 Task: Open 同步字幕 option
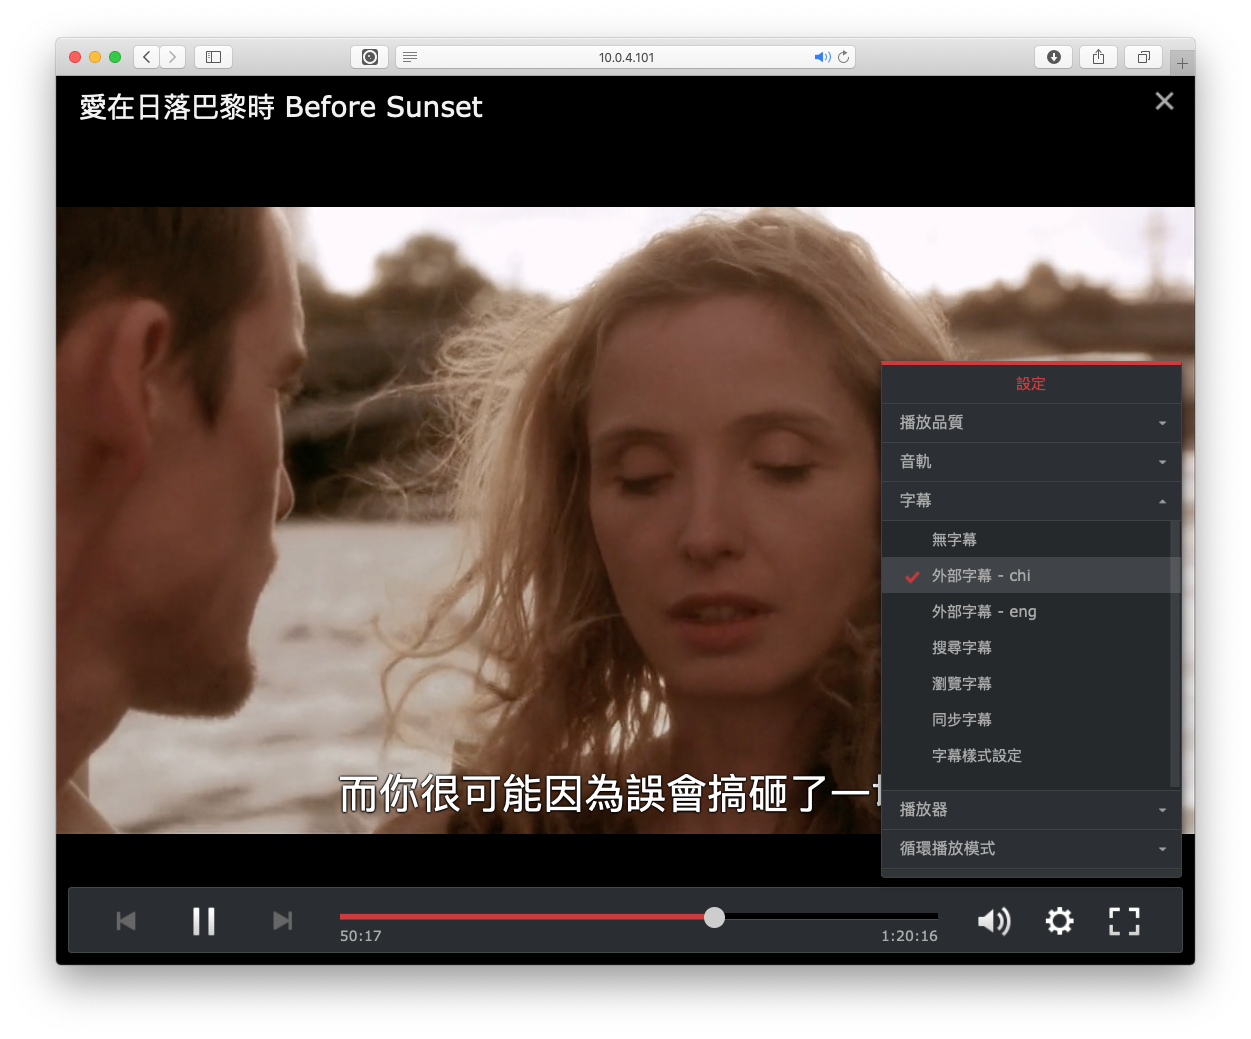(1026, 719)
